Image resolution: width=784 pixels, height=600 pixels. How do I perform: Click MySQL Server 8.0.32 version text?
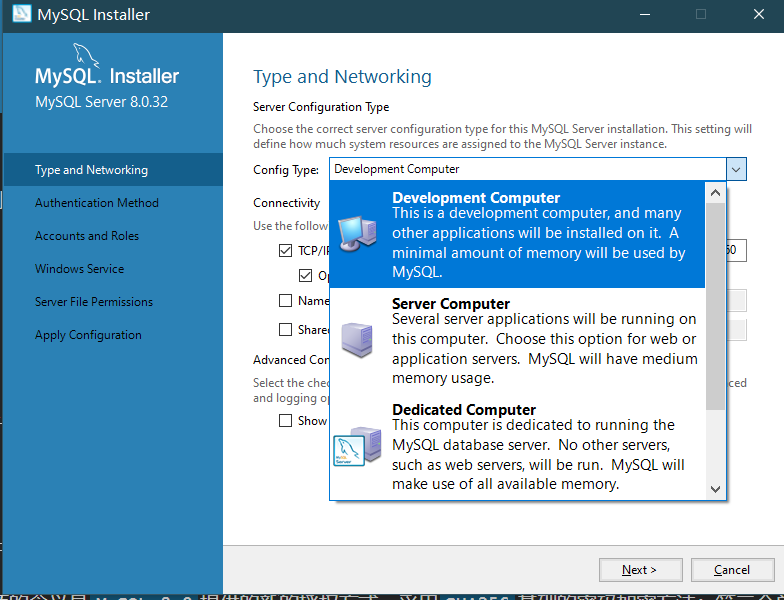(x=102, y=102)
